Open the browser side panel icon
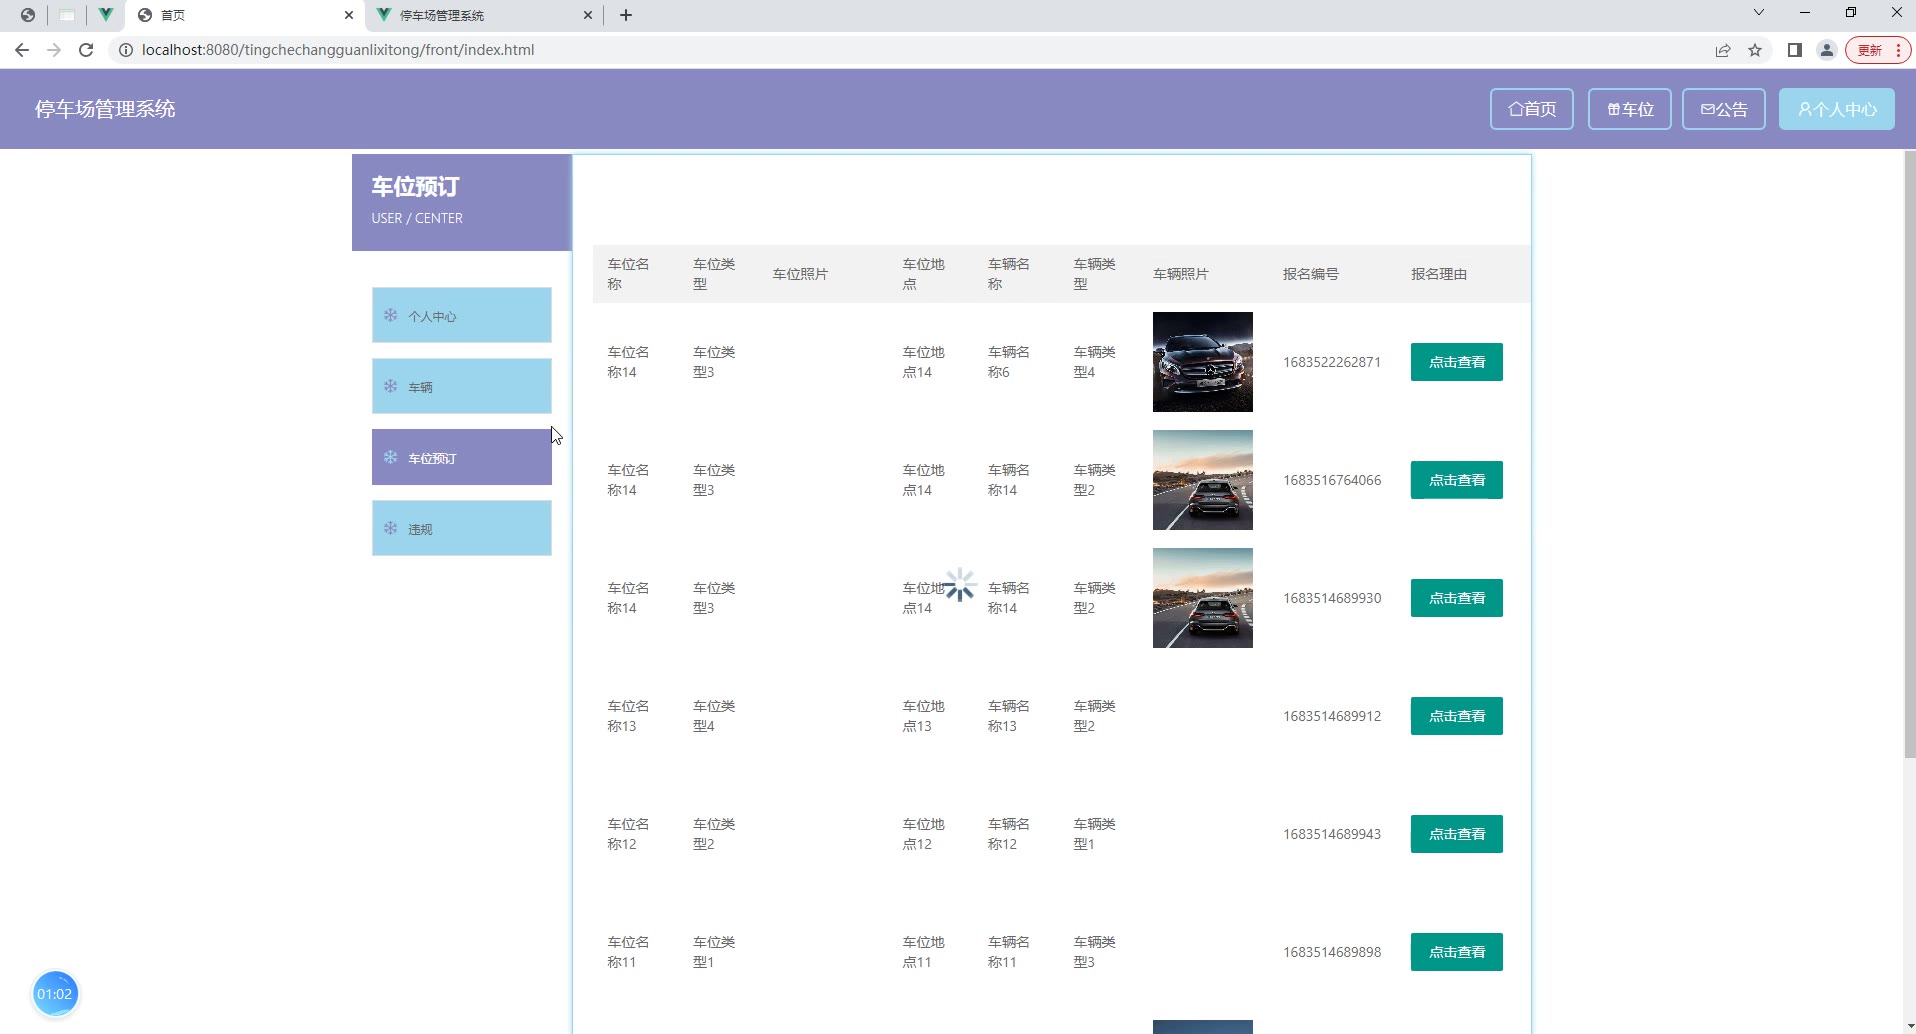This screenshot has height=1034, width=1916. (x=1795, y=50)
